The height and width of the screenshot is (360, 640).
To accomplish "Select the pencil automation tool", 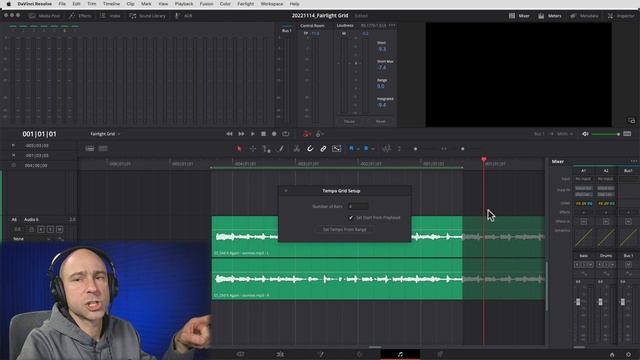I will click(x=280, y=149).
